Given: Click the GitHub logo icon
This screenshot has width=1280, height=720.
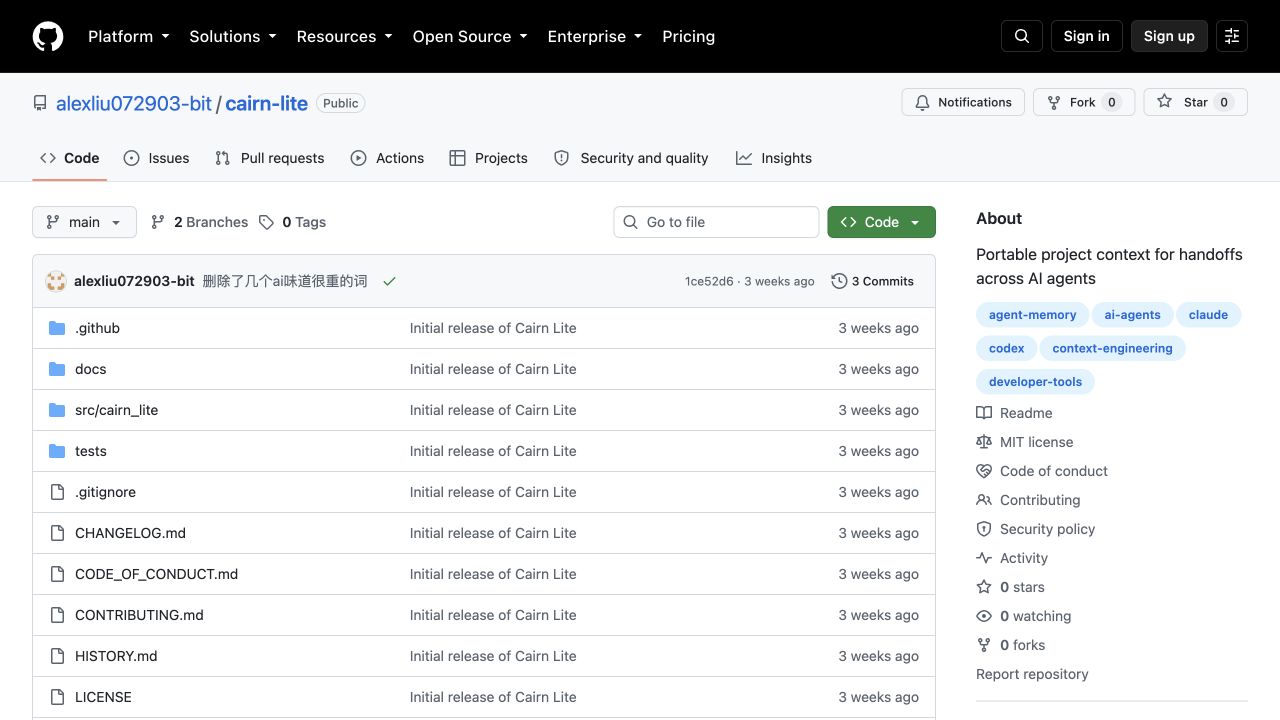Looking at the screenshot, I should (48, 36).
